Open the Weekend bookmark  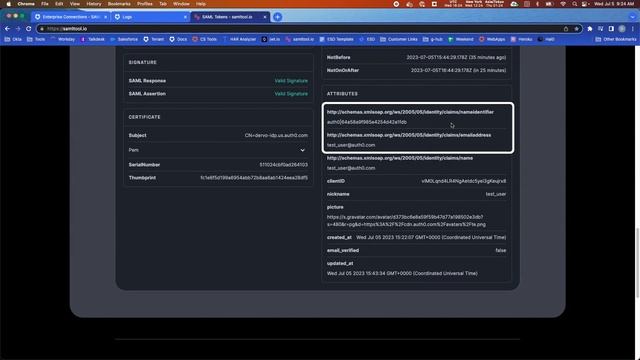[461, 40]
